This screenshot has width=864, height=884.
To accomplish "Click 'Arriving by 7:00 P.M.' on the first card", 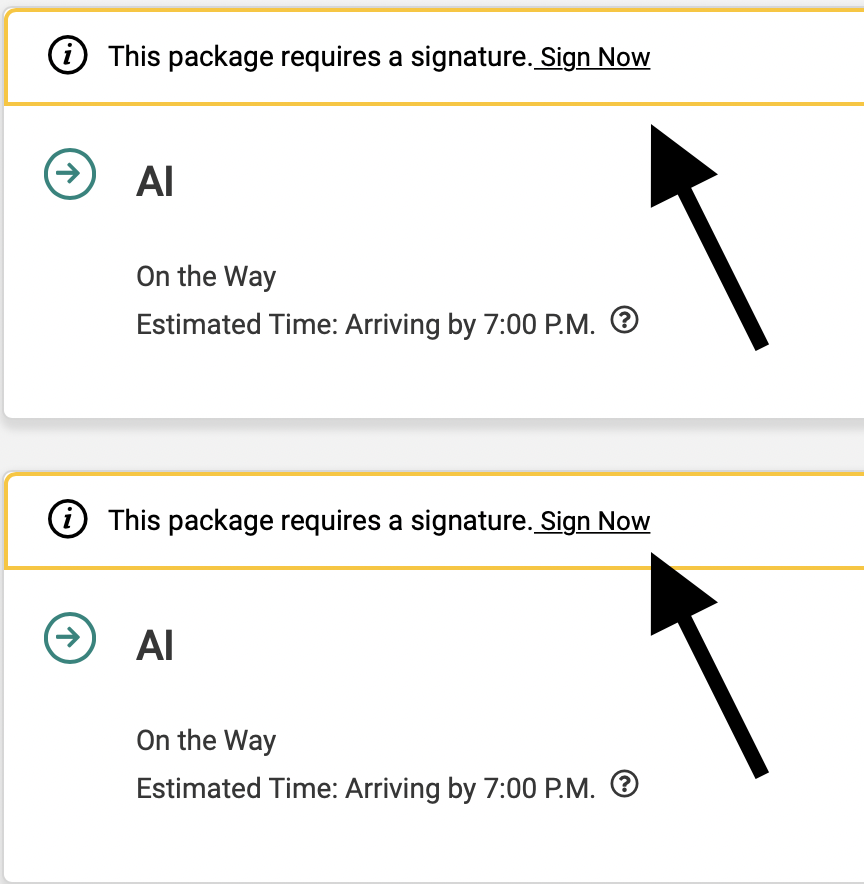I will click(470, 325).
